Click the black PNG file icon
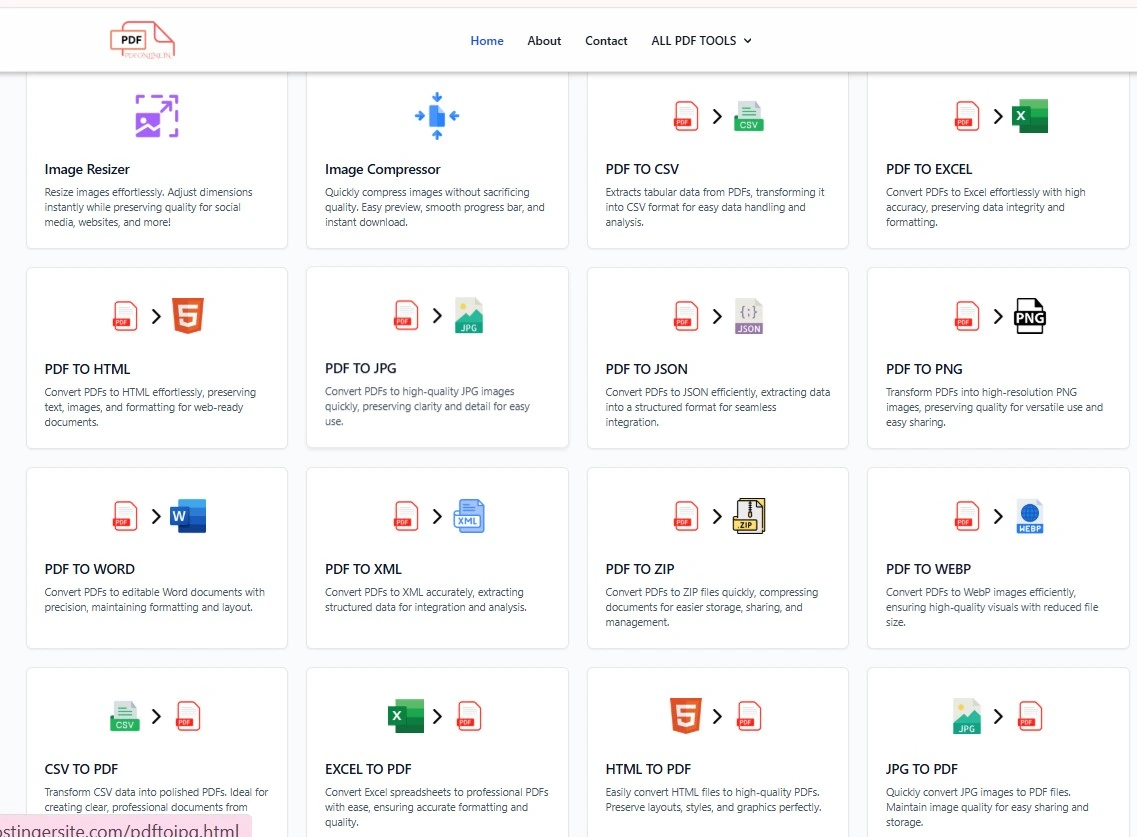Viewport: 1137px width, 837px height. coord(1029,316)
